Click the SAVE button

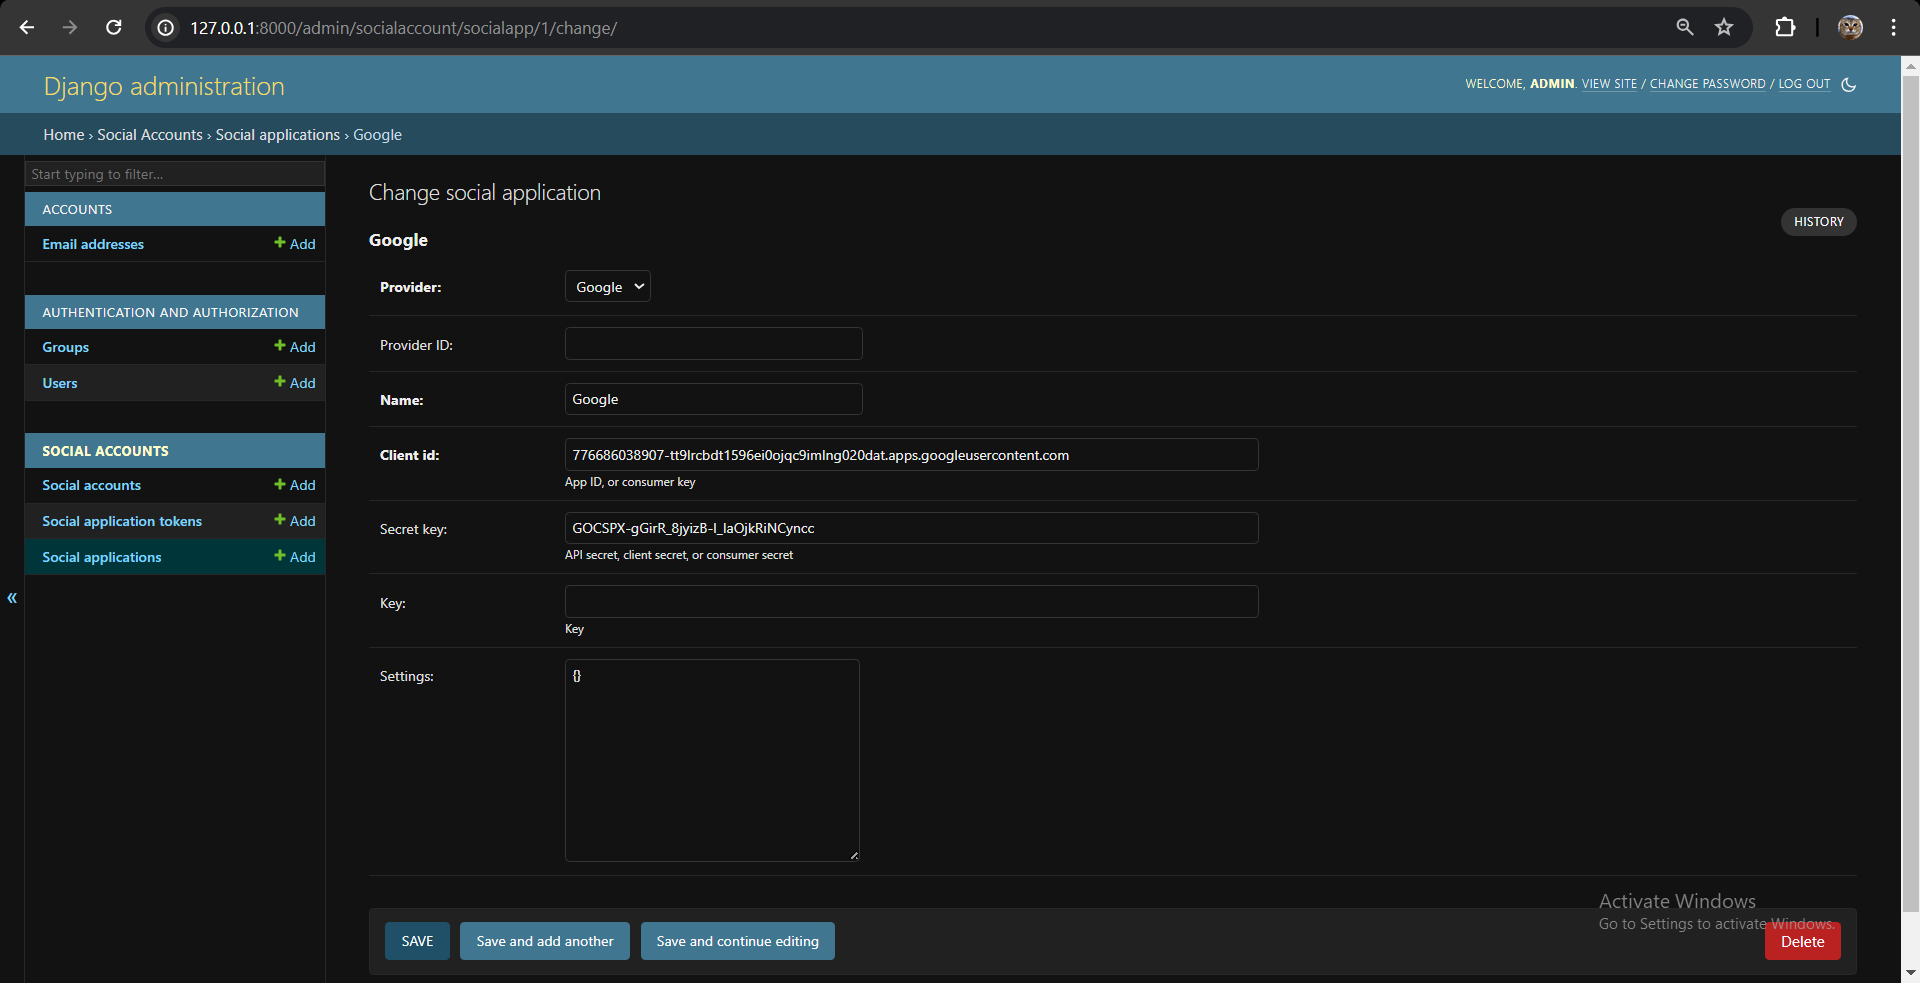[x=417, y=941]
